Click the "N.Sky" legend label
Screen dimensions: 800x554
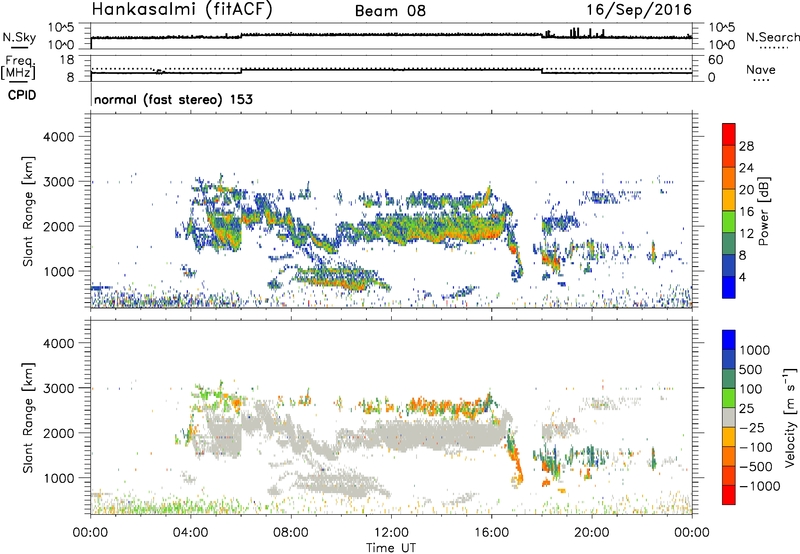click(x=19, y=37)
